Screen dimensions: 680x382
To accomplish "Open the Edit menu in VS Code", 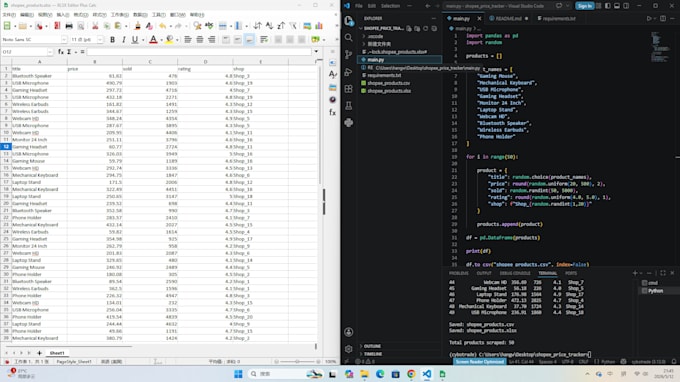I will click(x=372, y=6).
